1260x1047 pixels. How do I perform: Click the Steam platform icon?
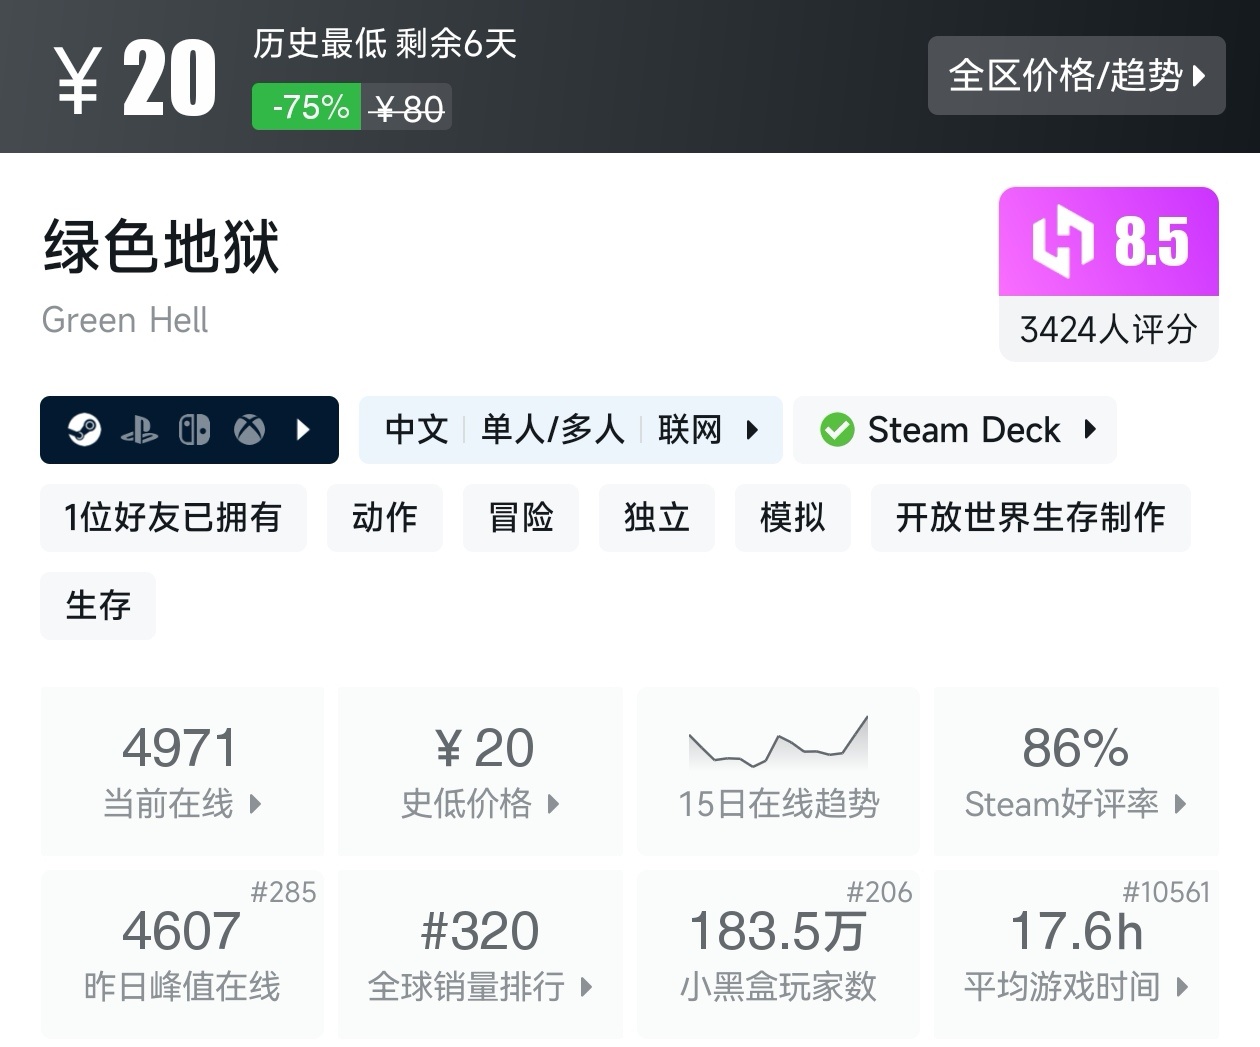click(84, 430)
